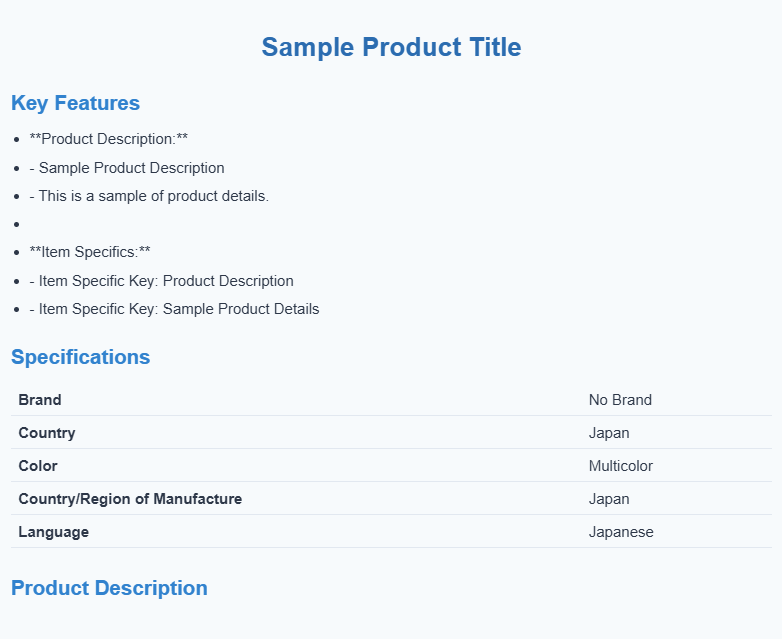This screenshot has width=782, height=639.
Task: Select 'Item Specific Key: Sample Product Details' bullet
Action: point(174,309)
